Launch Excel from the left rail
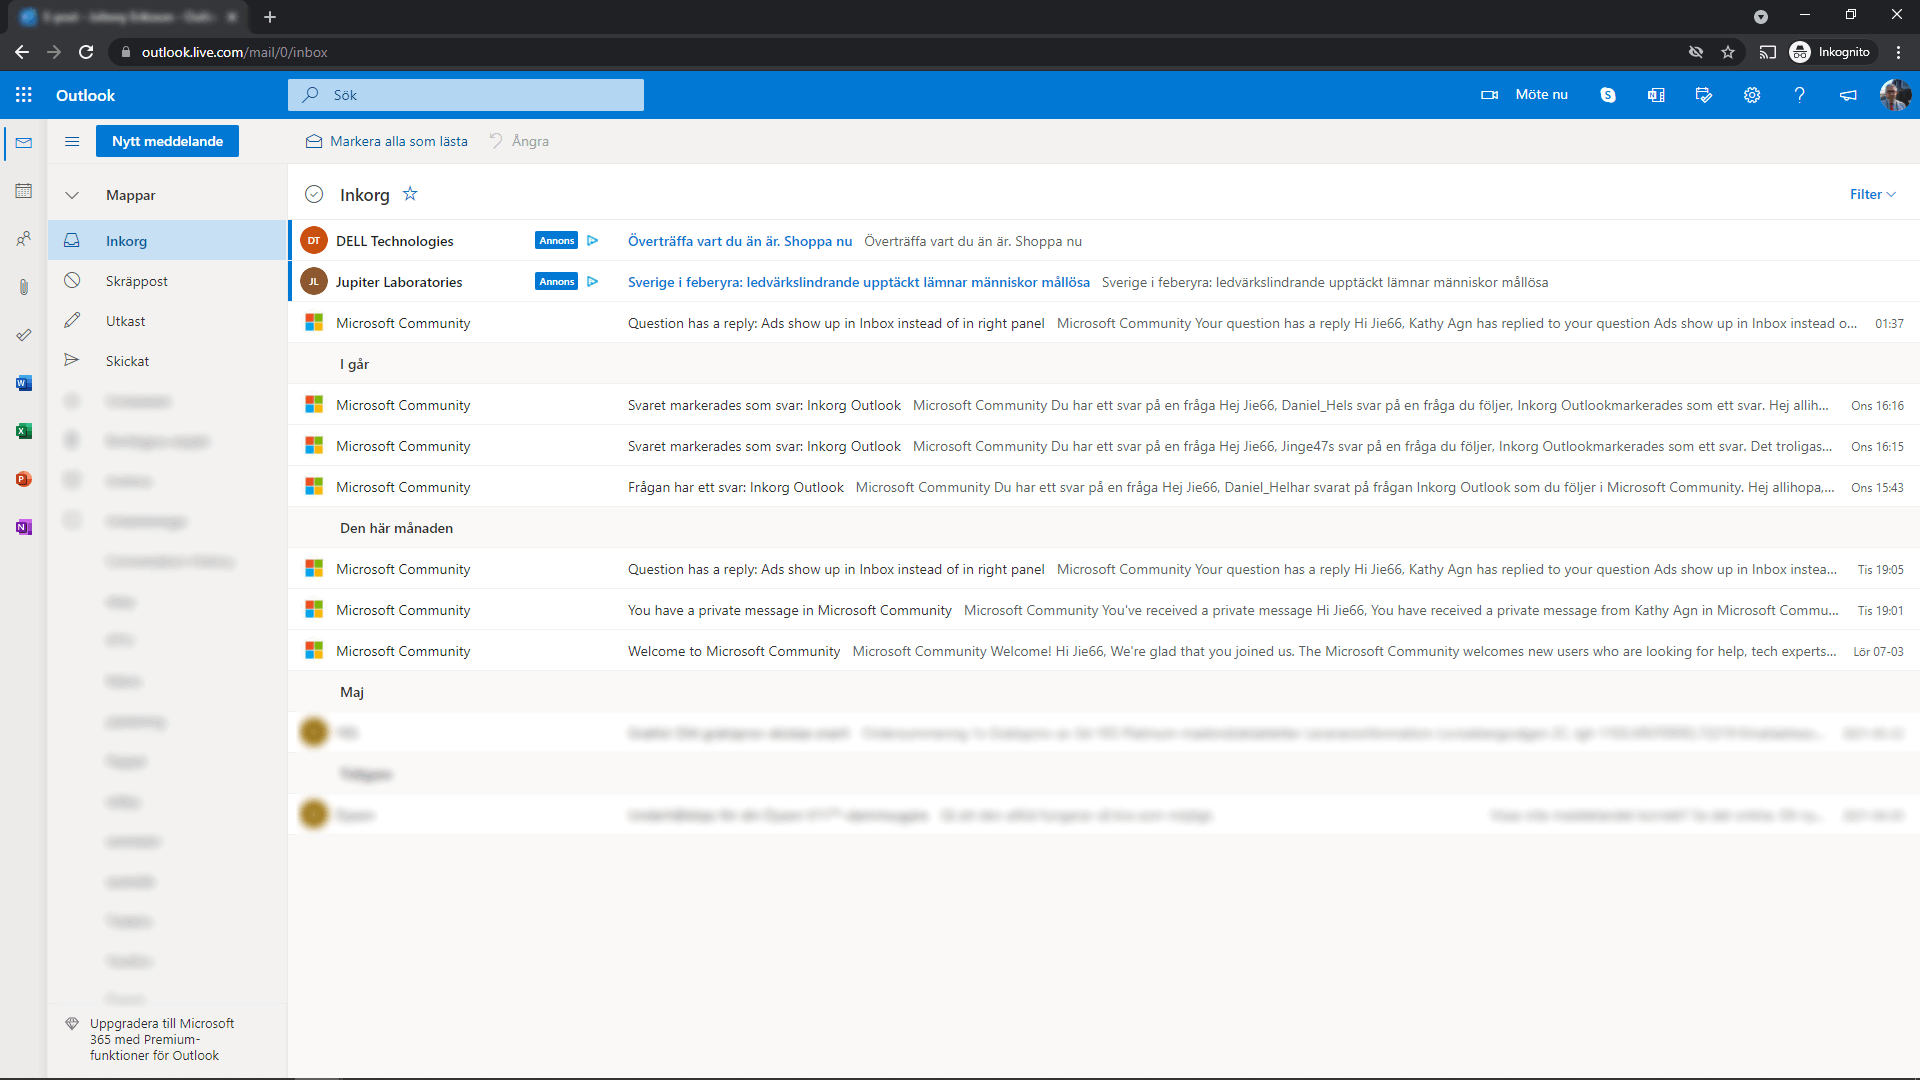 [24, 431]
